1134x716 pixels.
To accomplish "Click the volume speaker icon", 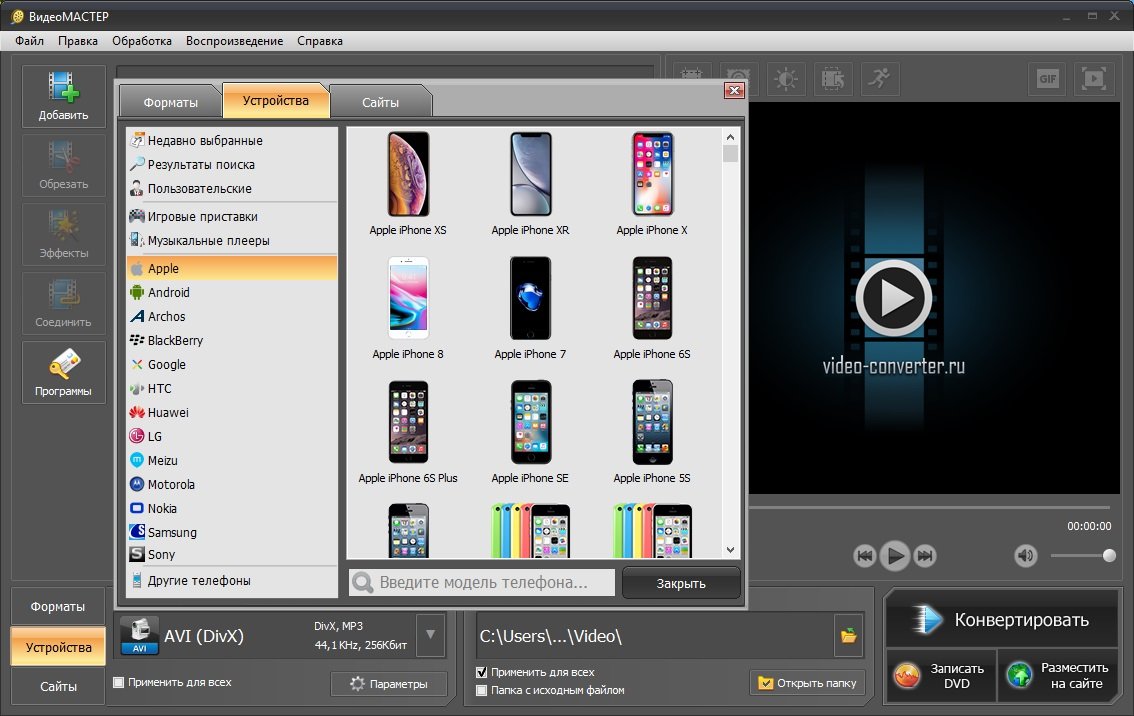I will [x=1026, y=555].
